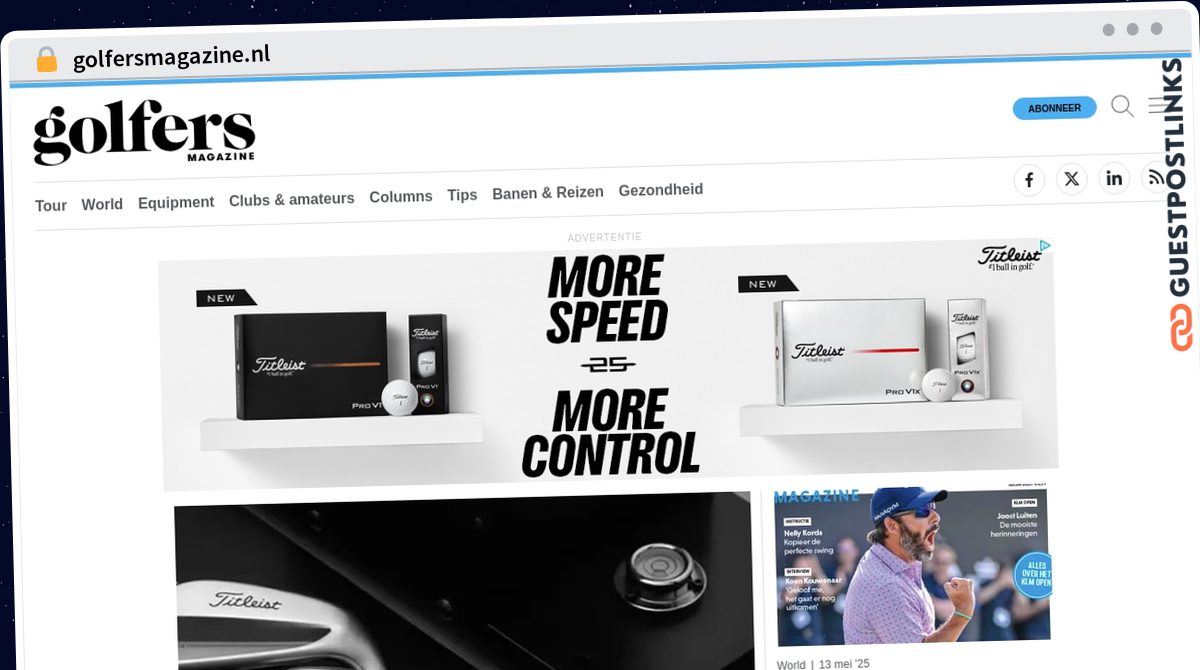1200x670 pixels.
Task: Click the ABONNEER subscribe button
Action: 1054,108
